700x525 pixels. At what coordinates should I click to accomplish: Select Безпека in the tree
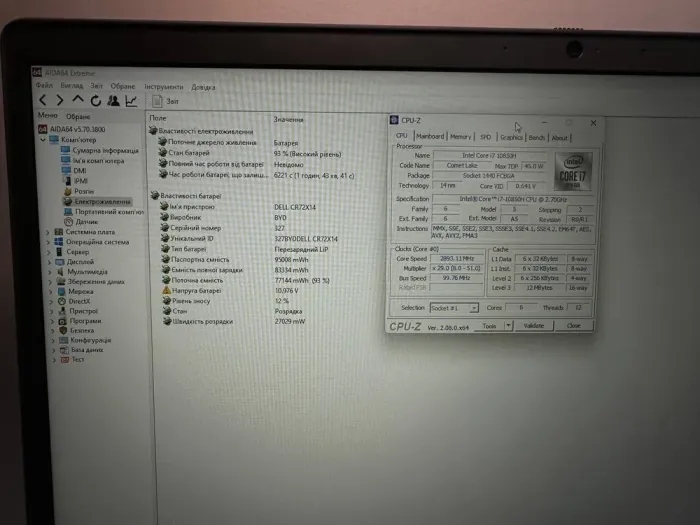(82, 330)
